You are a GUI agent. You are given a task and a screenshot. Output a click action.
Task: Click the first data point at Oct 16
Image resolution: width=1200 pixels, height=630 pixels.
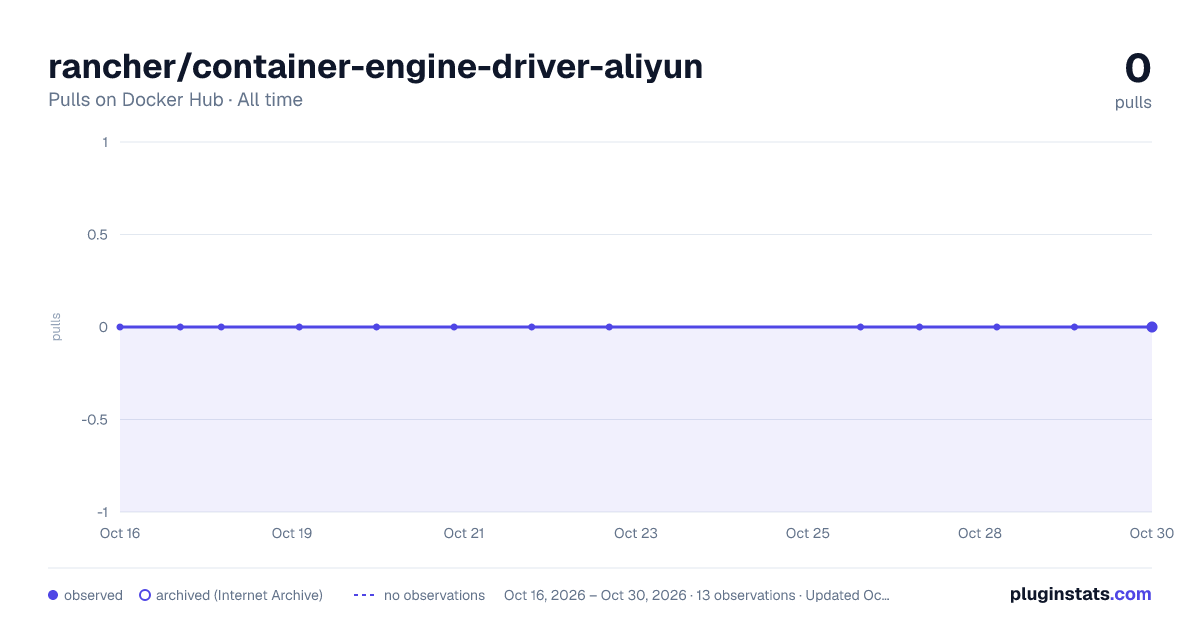(x=120, y=327)
